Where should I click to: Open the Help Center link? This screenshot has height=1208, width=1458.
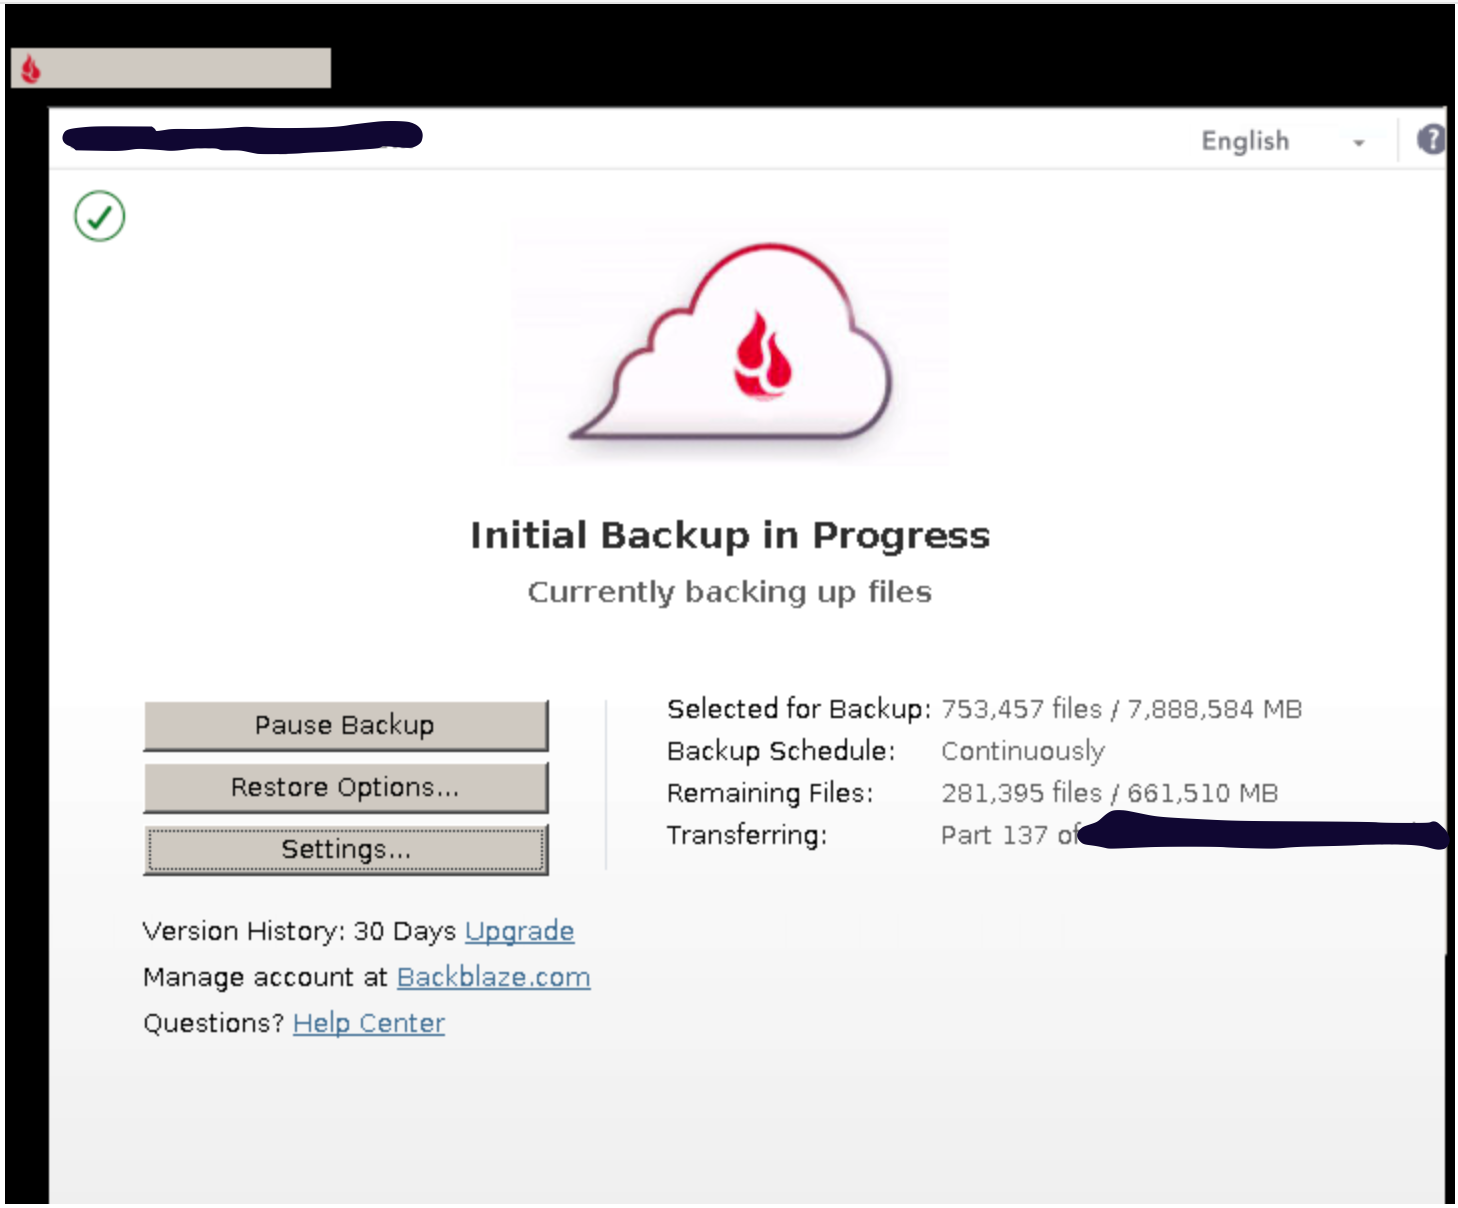pos(369,1023)
